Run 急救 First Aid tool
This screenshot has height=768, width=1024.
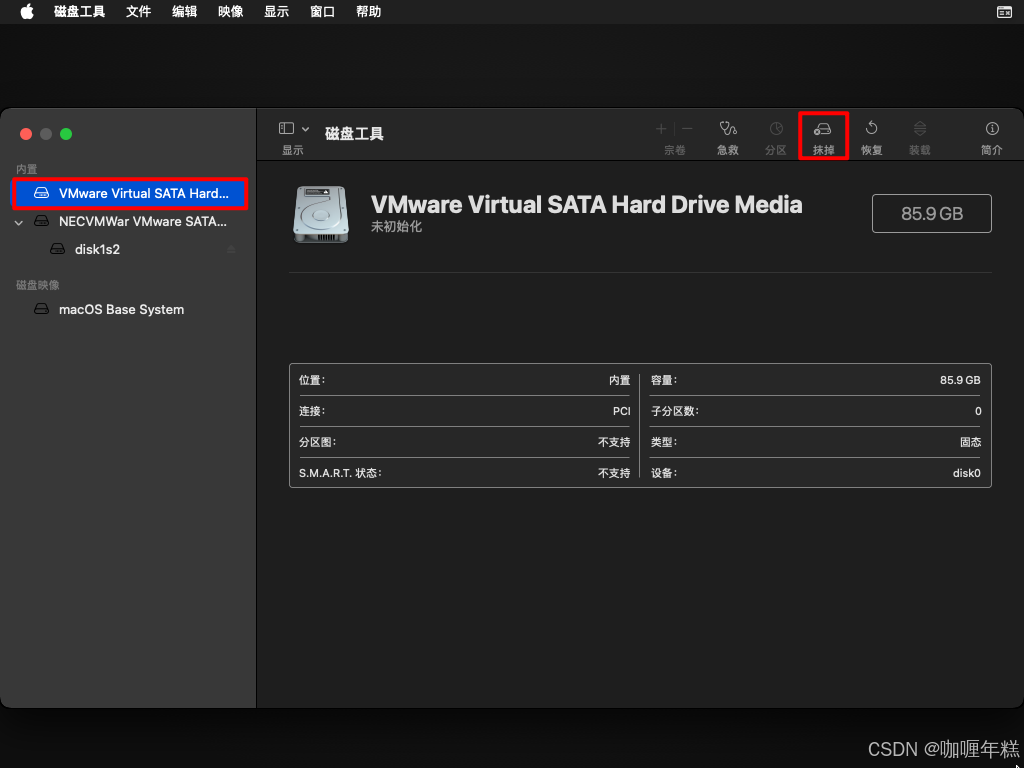click(x=728, y=138)
